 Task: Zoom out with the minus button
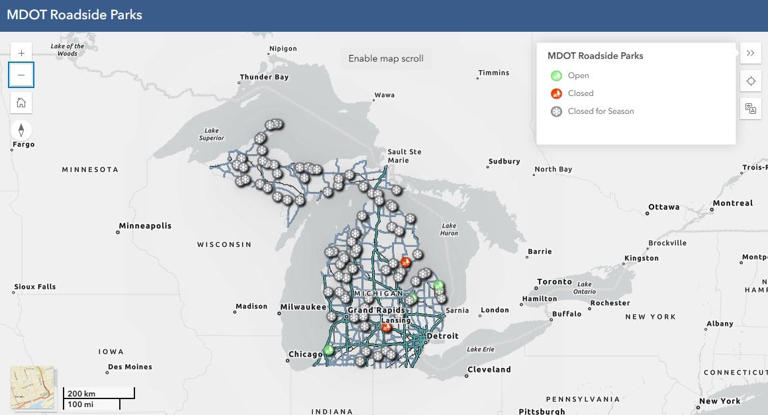pyautogui.click(x=21, y=75)
